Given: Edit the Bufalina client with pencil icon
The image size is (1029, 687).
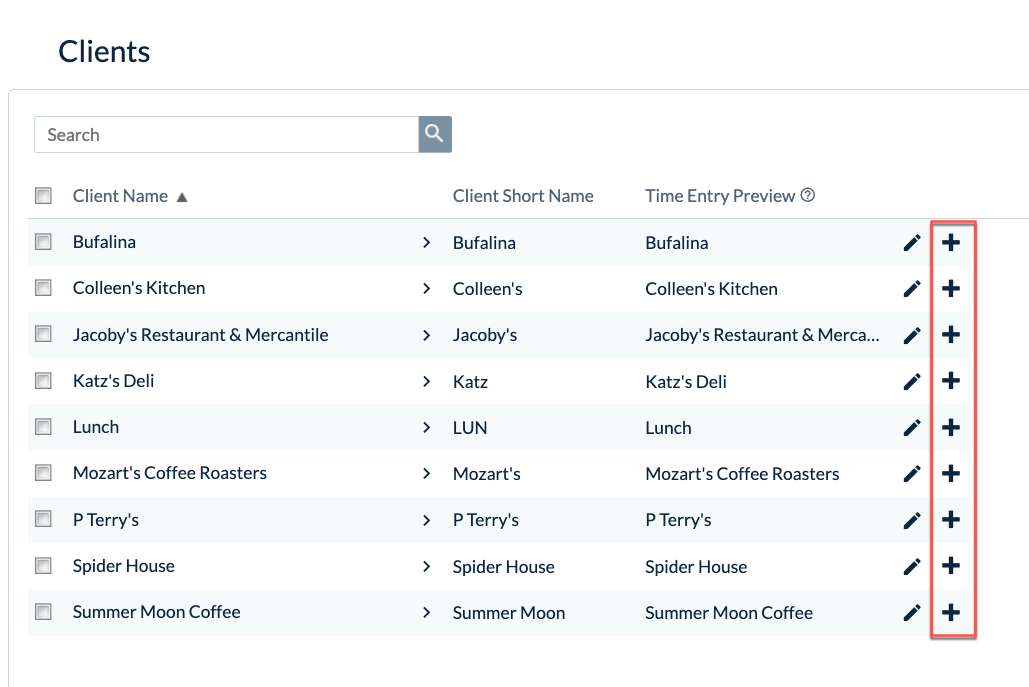Looking at the screenshot, I should (912, 243).
